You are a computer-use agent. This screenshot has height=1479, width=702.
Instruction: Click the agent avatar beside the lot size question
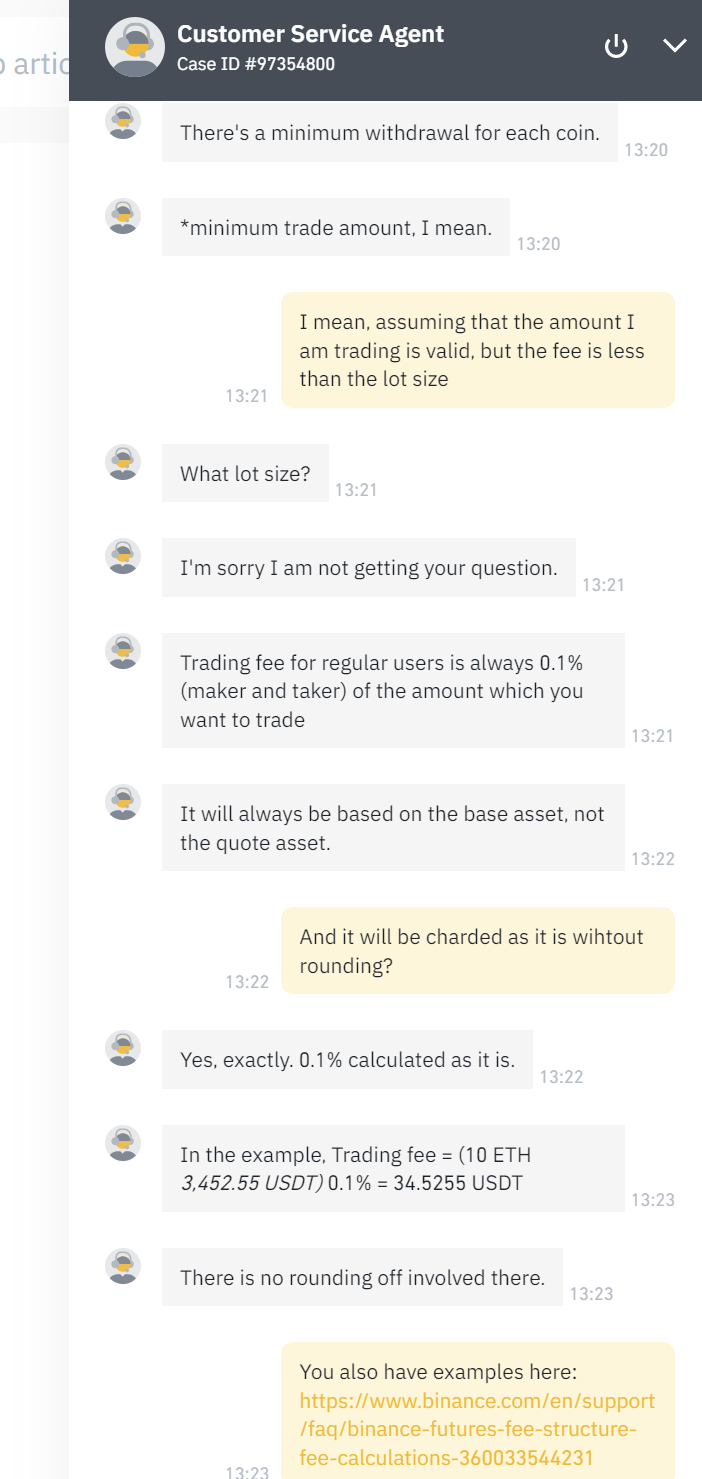click(x=122, y=462)
